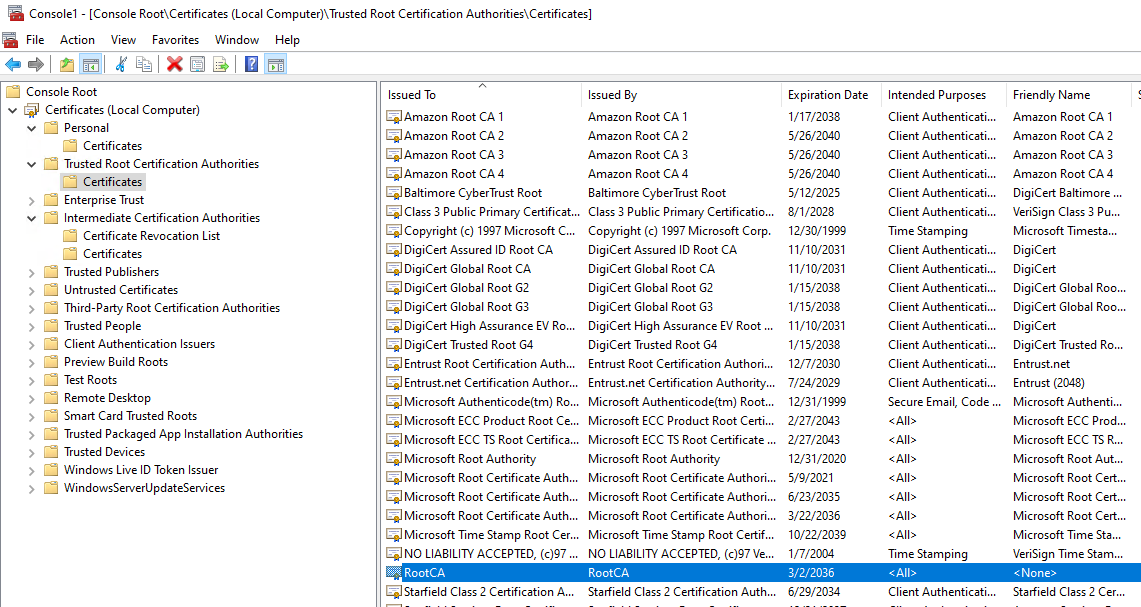Image resolution: width=1141 pixels, height=607 pixels.
Task: Click the Copy icon in toolbar
Action: point(144,65)
